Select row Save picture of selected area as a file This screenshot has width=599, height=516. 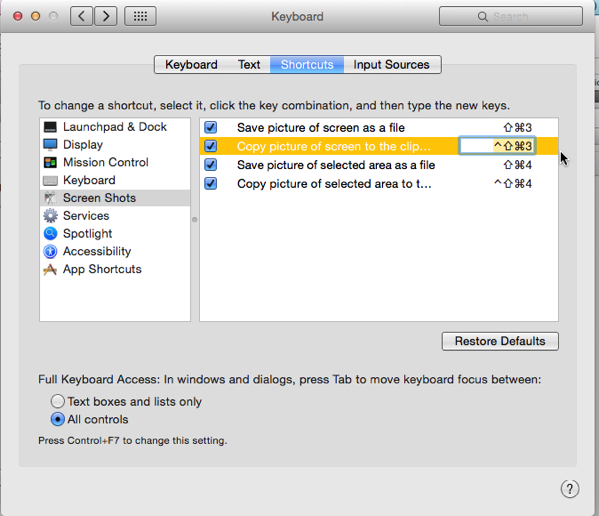tap(379, 165)
